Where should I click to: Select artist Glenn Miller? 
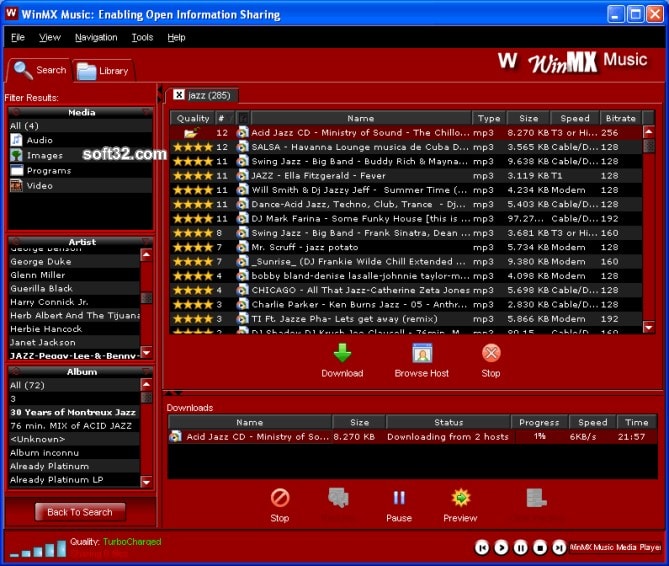coord(75,275)
